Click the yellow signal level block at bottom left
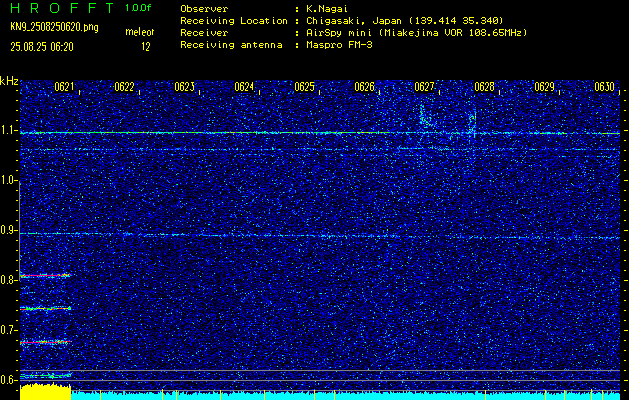The height and width of the screenshot is (400, 629). pos(45,392)
